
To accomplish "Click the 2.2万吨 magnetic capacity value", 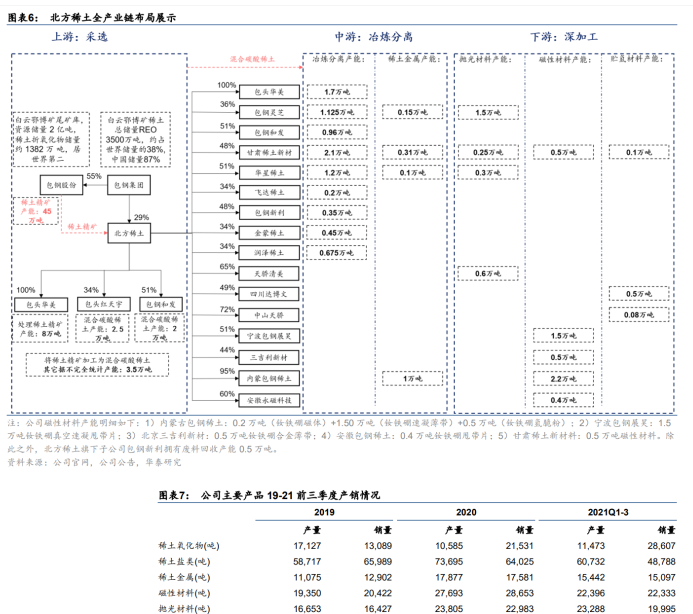I will 563,379.
